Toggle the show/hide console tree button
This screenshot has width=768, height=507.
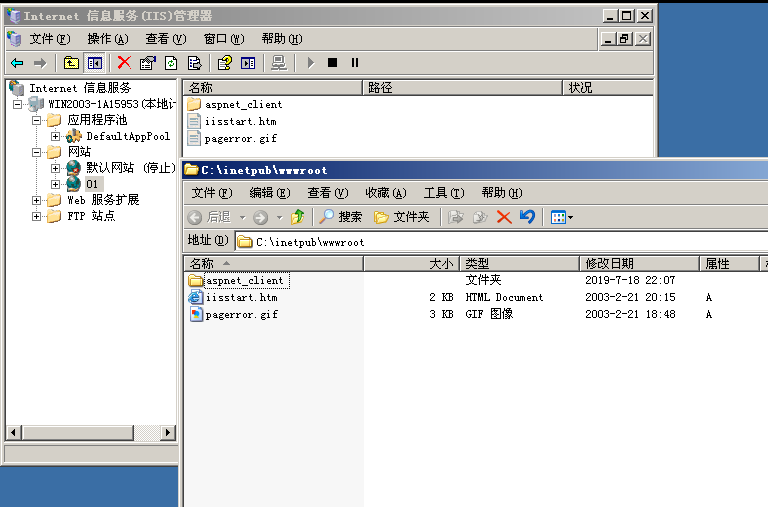(x=94, y=63)
